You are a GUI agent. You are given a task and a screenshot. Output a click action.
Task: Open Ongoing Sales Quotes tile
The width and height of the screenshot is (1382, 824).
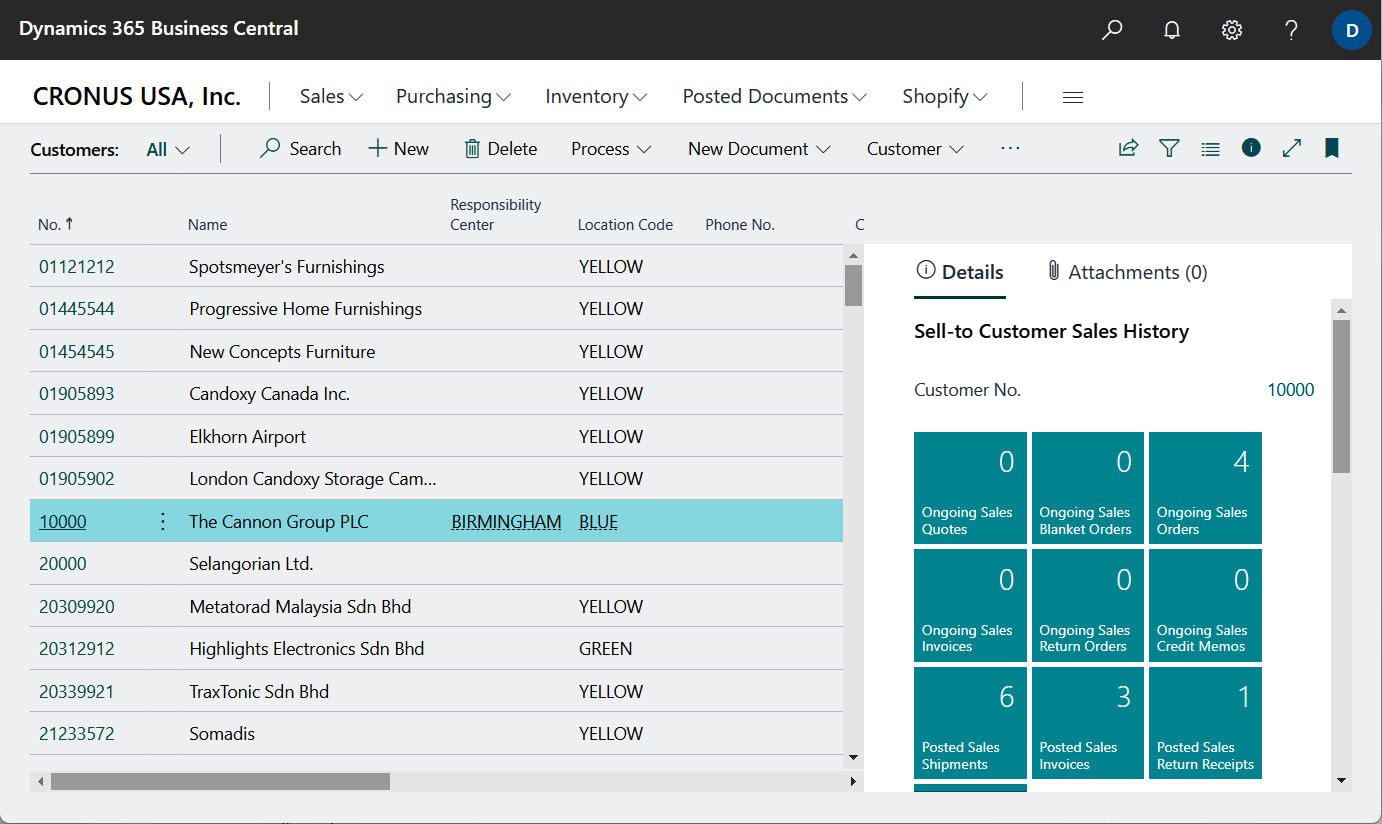970,488
